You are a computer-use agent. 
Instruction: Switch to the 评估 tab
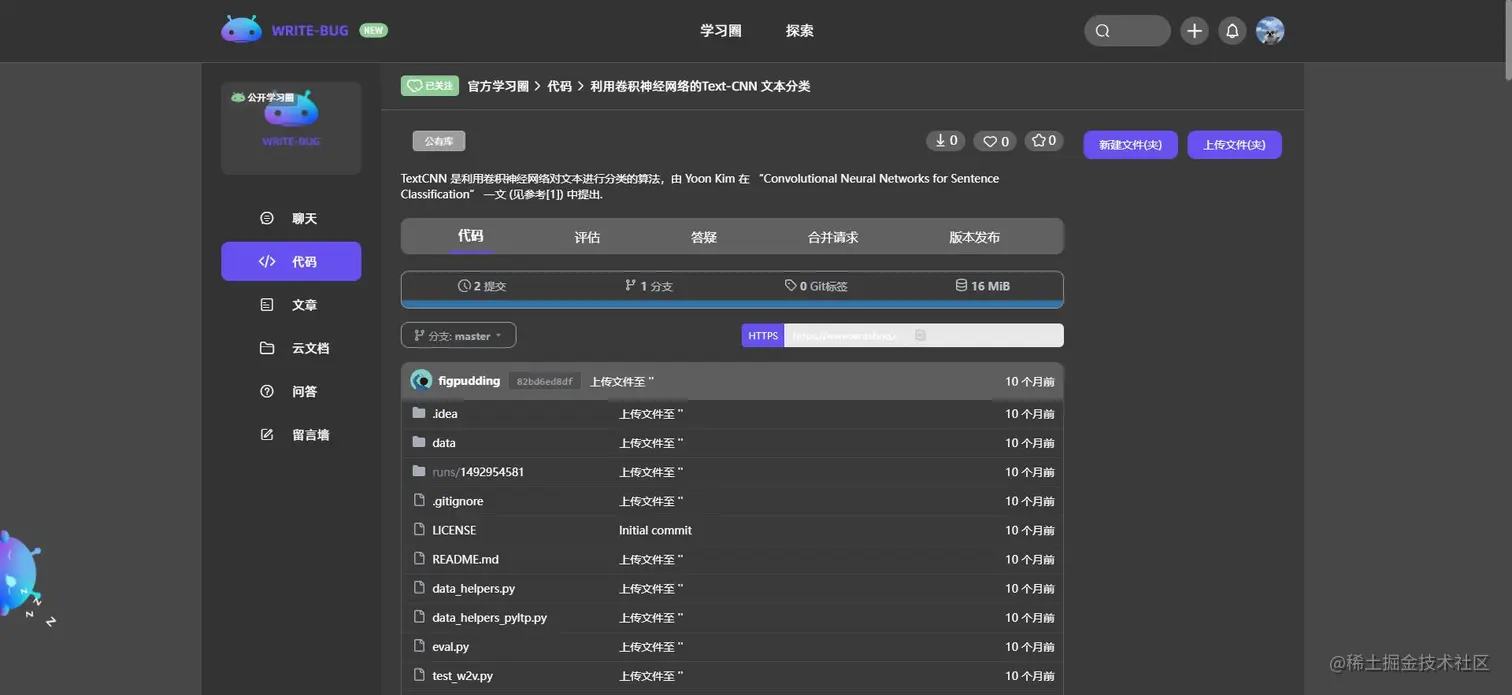[587, 237]
